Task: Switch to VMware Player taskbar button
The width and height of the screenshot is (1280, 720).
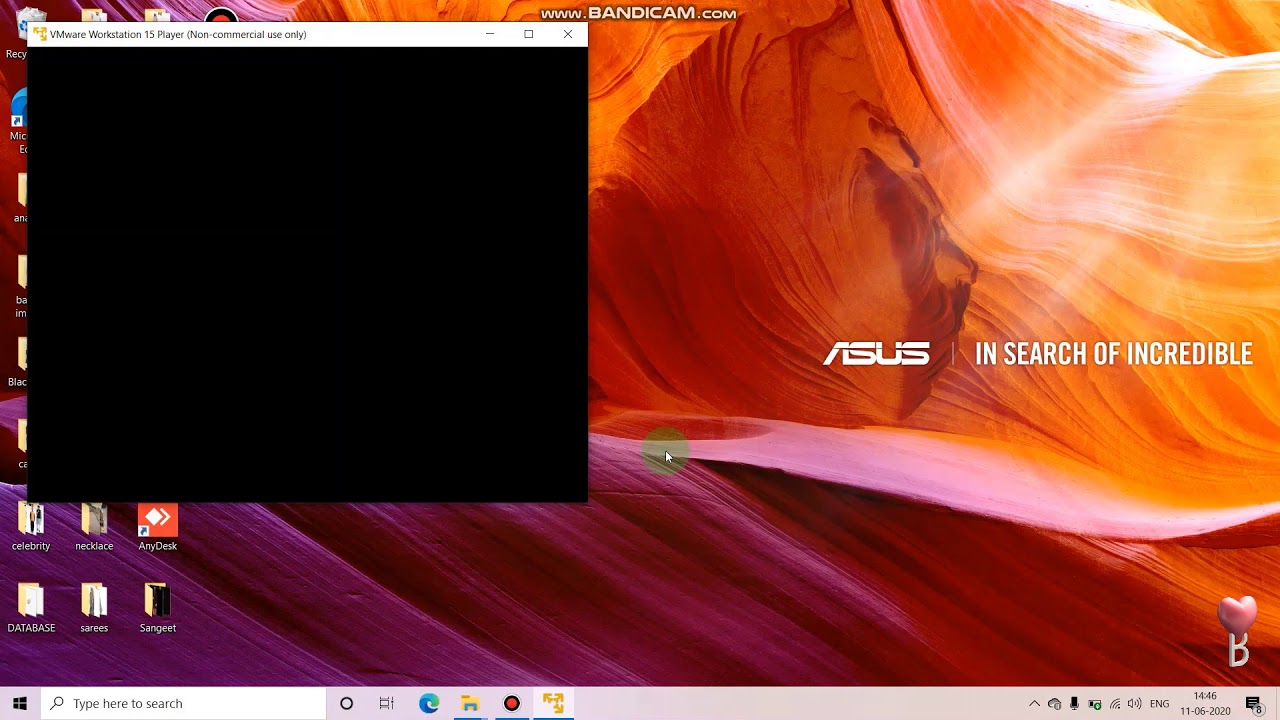Action: coord(553,703)
